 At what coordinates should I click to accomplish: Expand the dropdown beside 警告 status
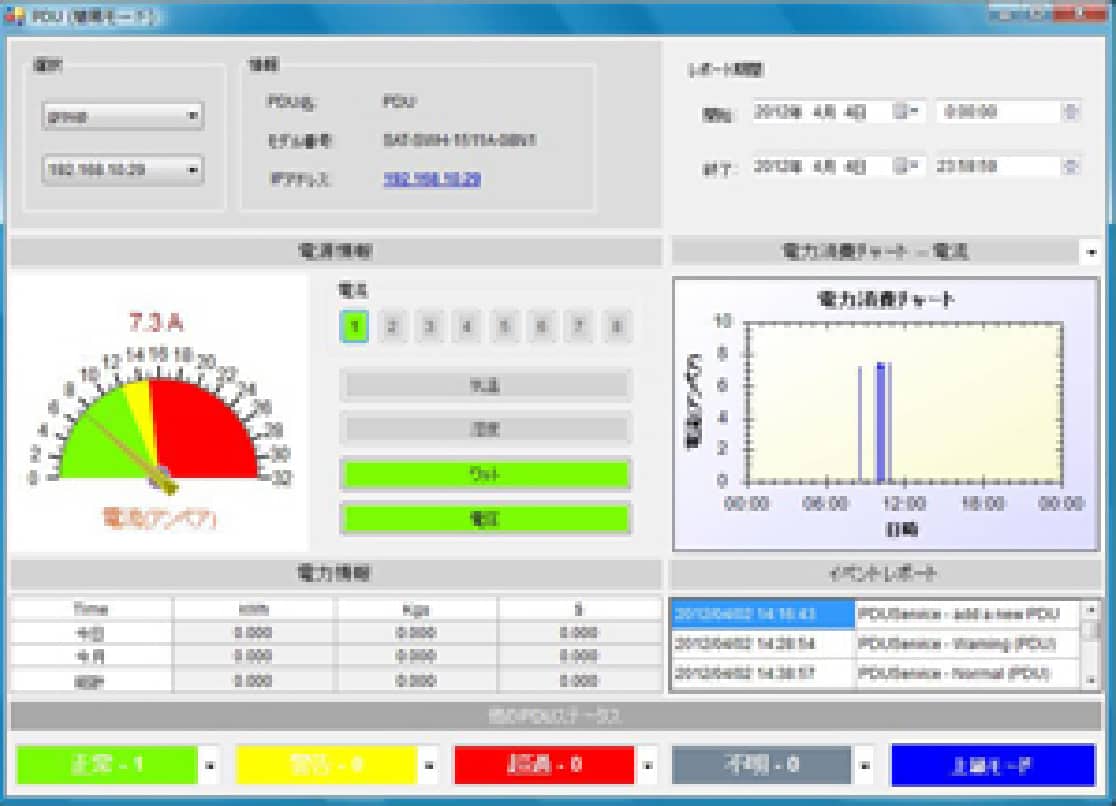(x=429, y=766)
